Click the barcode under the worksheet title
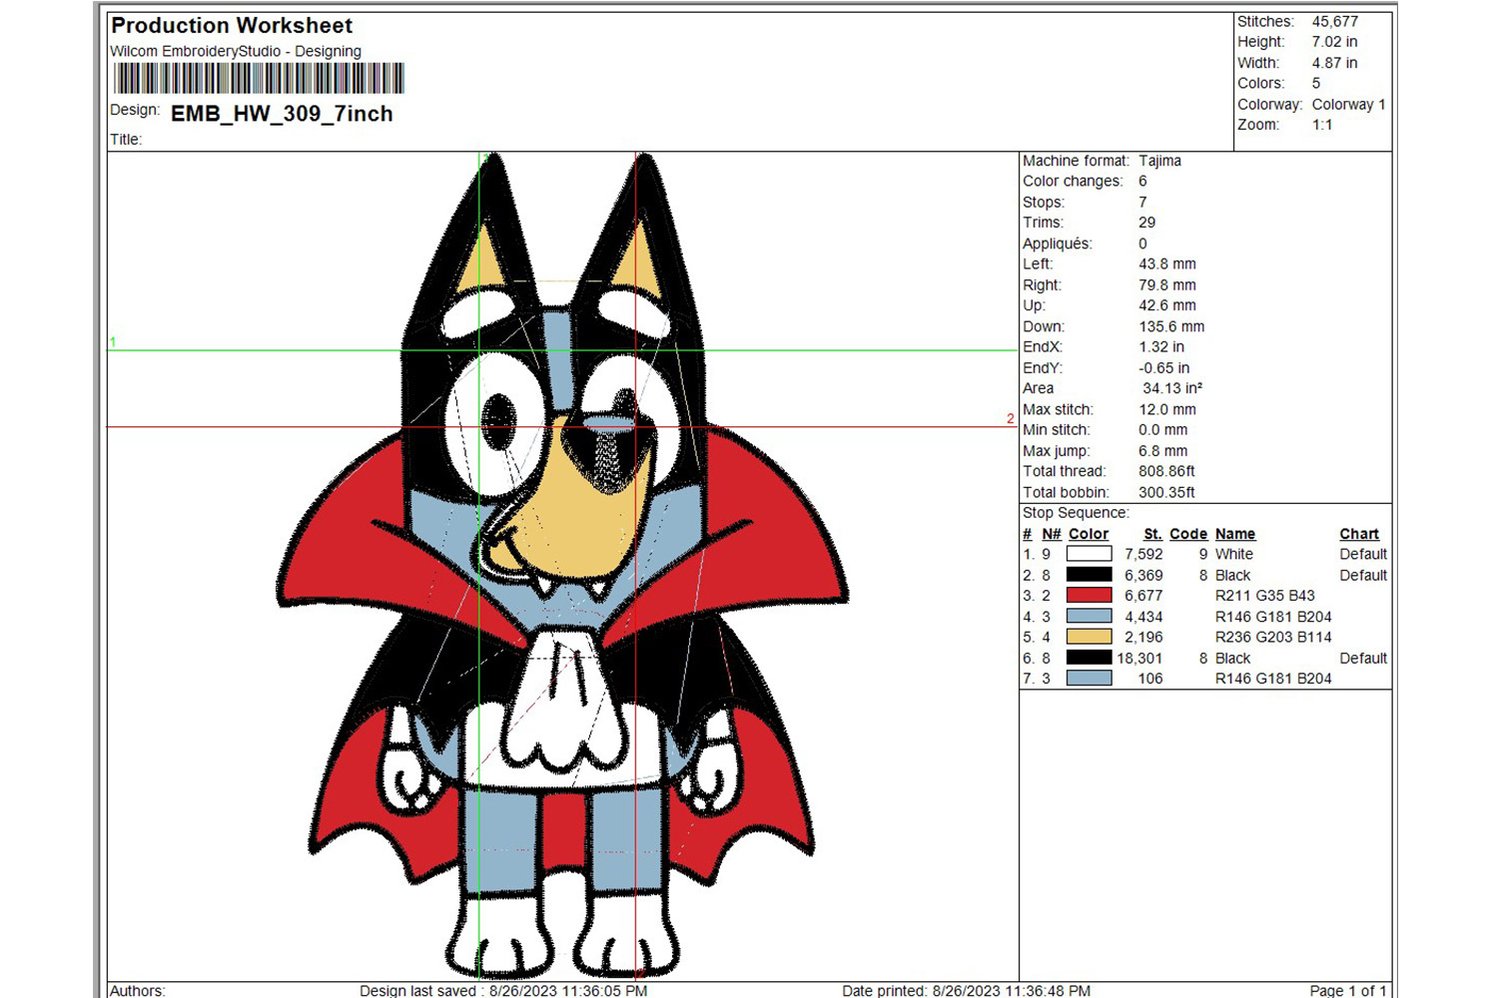This screenshot has height=998, width=1500. pos(259,78)
